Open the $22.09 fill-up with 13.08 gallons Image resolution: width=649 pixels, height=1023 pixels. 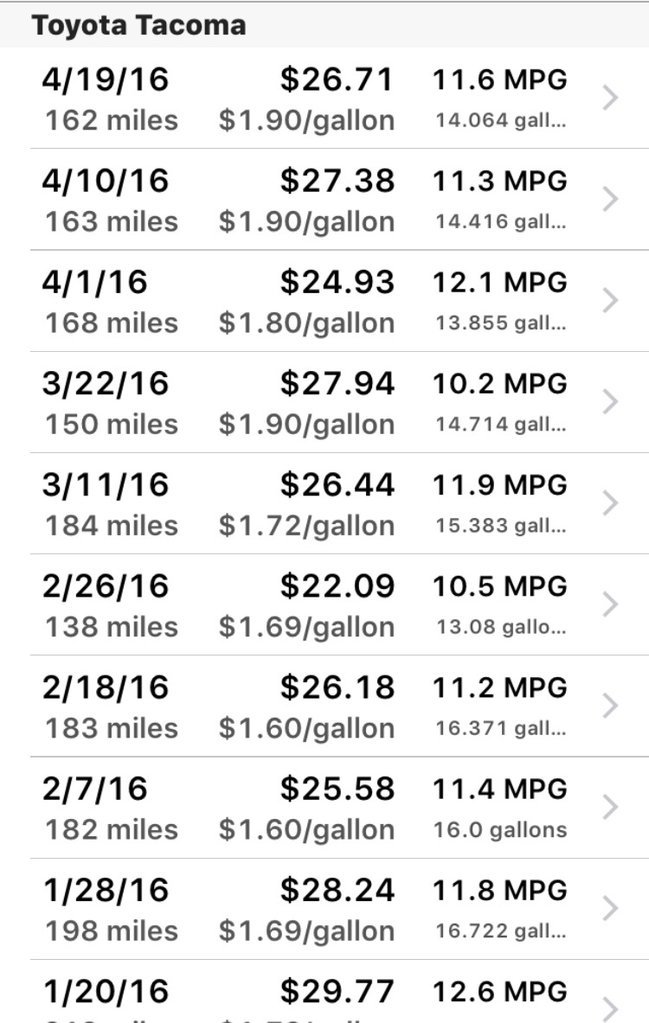pos(324,604)
